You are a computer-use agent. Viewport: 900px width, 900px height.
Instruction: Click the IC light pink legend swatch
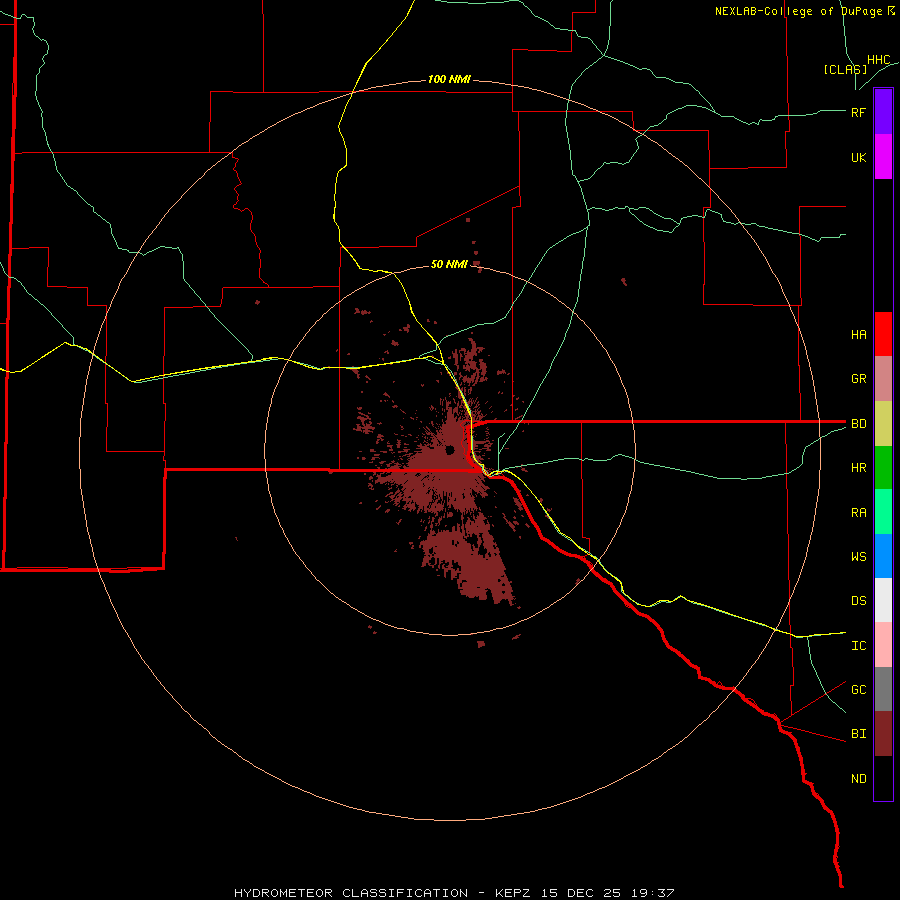(883, 645)
